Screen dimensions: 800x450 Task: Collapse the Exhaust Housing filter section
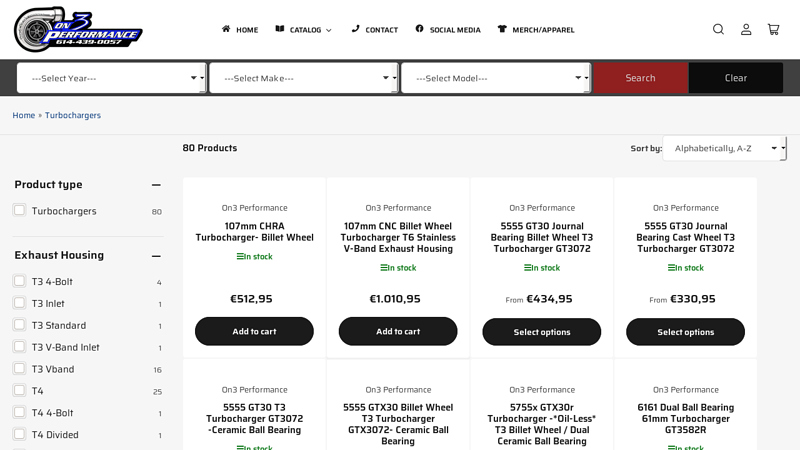click(x=156, y=255)
